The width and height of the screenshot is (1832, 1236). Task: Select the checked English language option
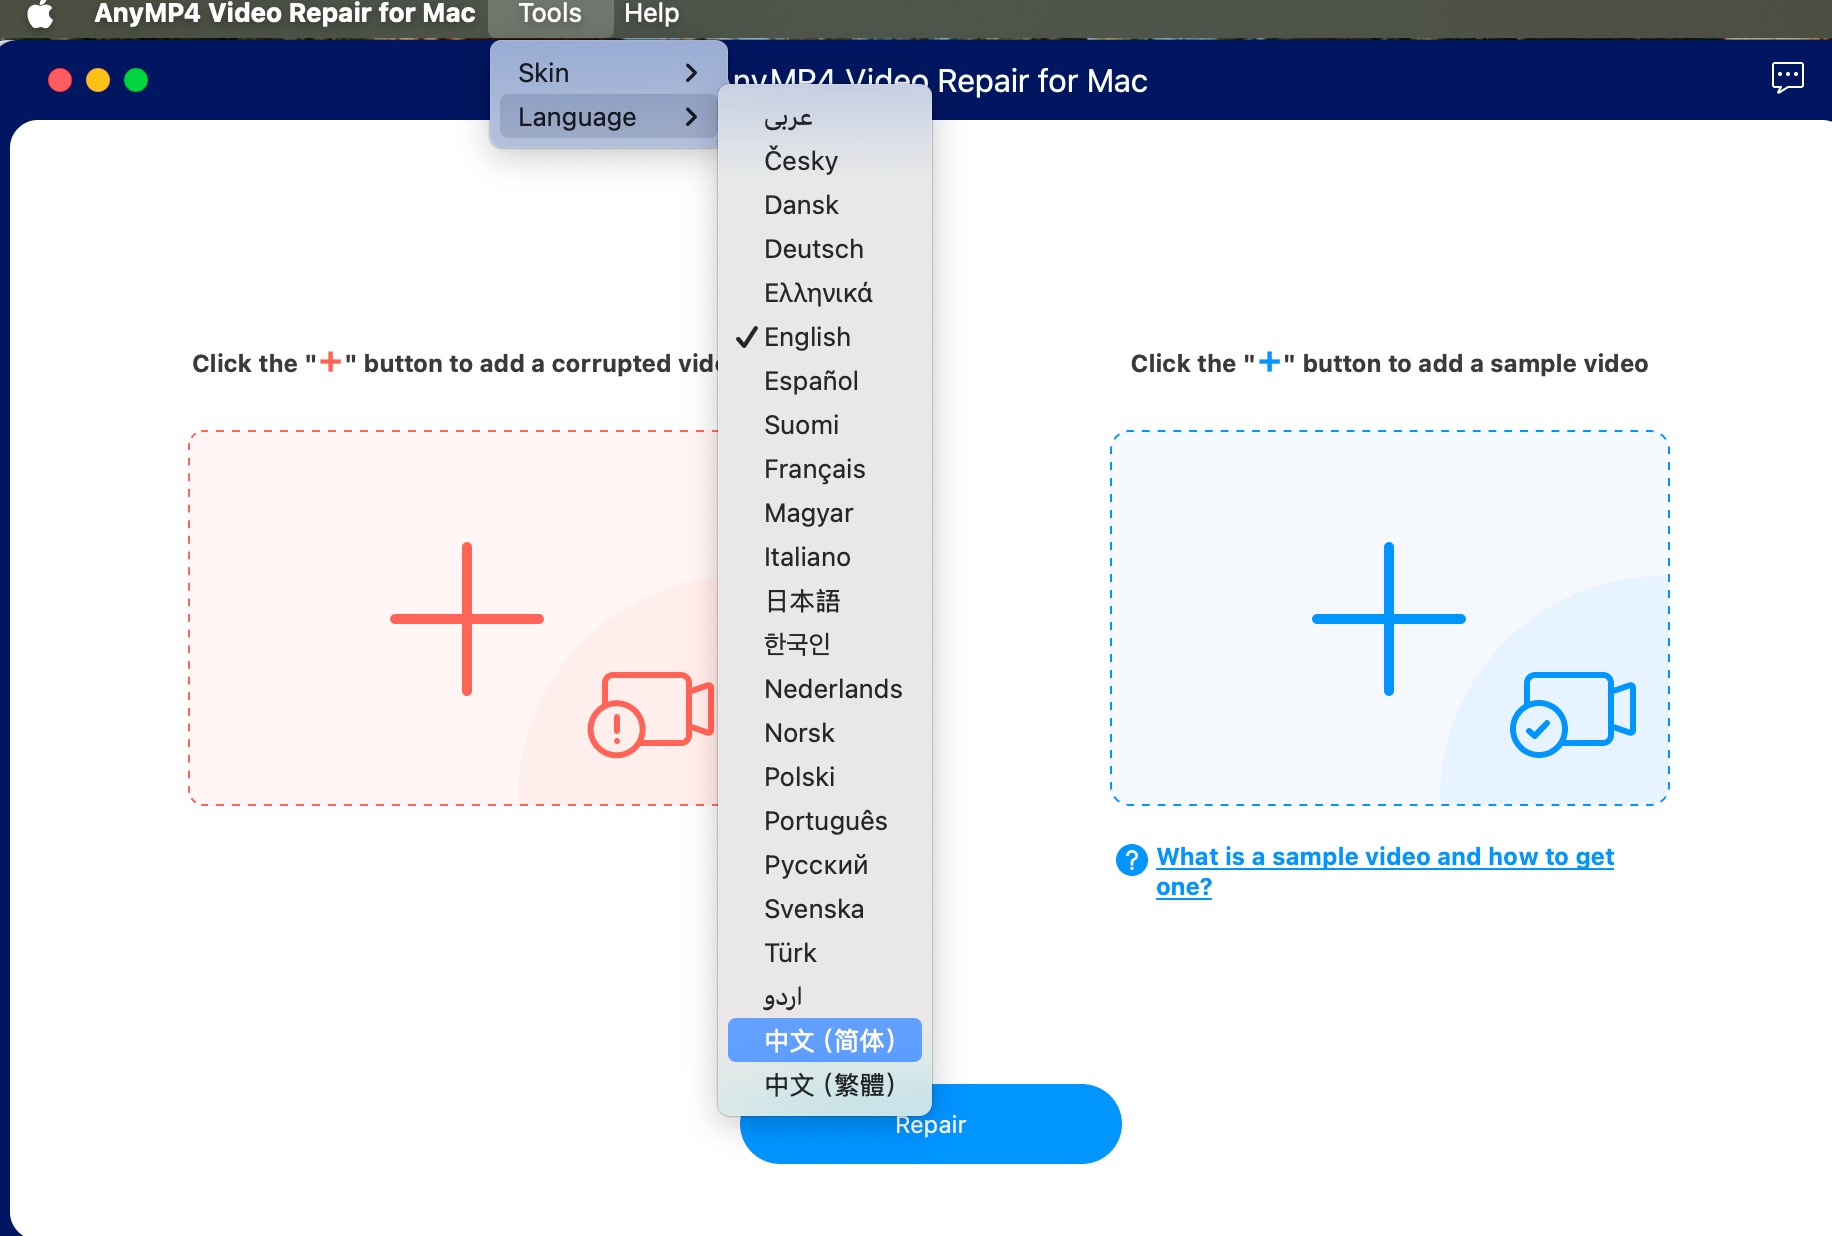[x=807, y=337]
